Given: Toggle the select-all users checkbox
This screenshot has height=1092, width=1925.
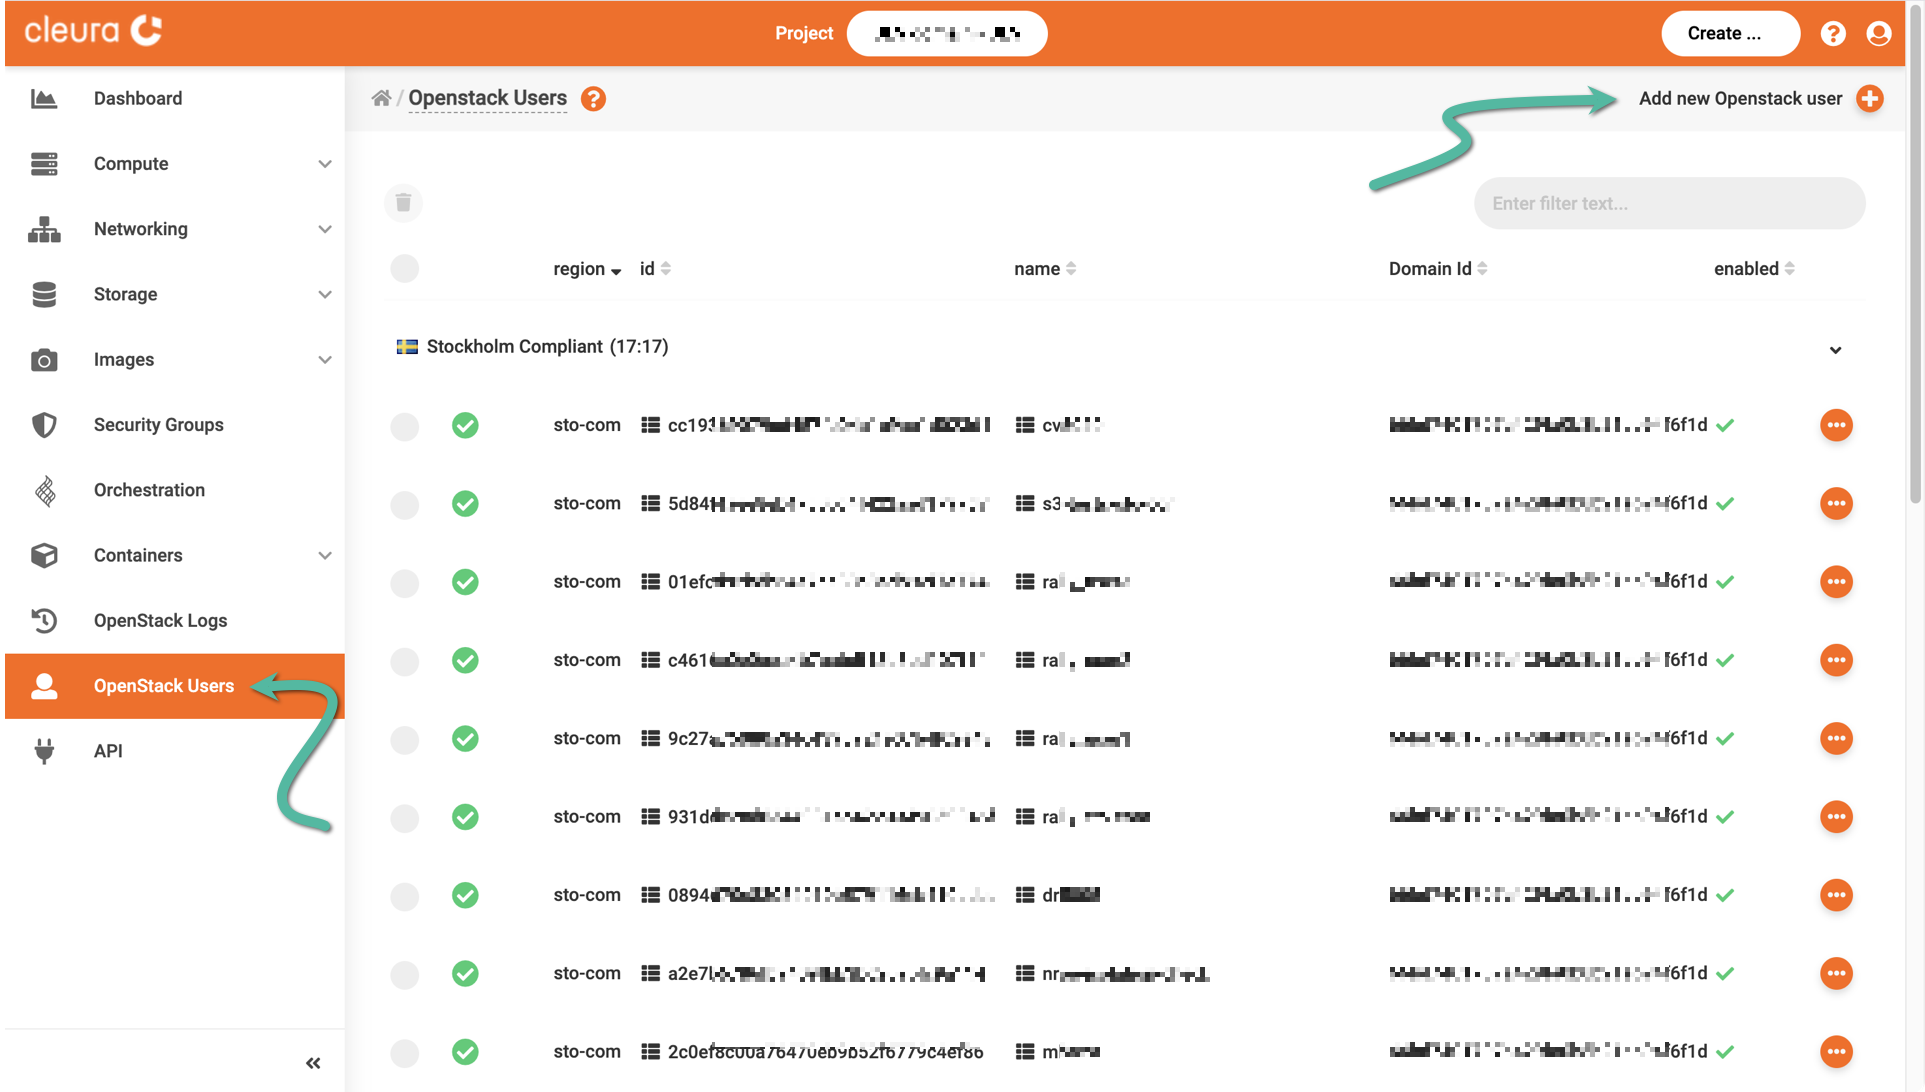Looking at the screenshot, I should coord(404,269).
